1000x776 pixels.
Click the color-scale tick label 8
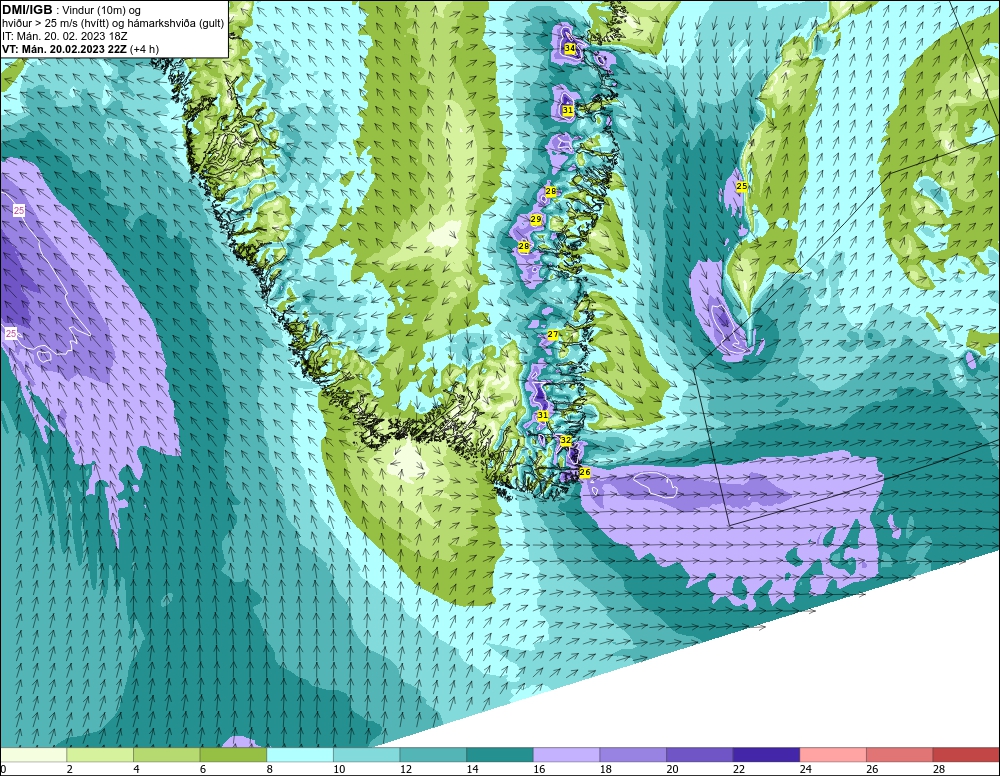click(x=270, y=769)
